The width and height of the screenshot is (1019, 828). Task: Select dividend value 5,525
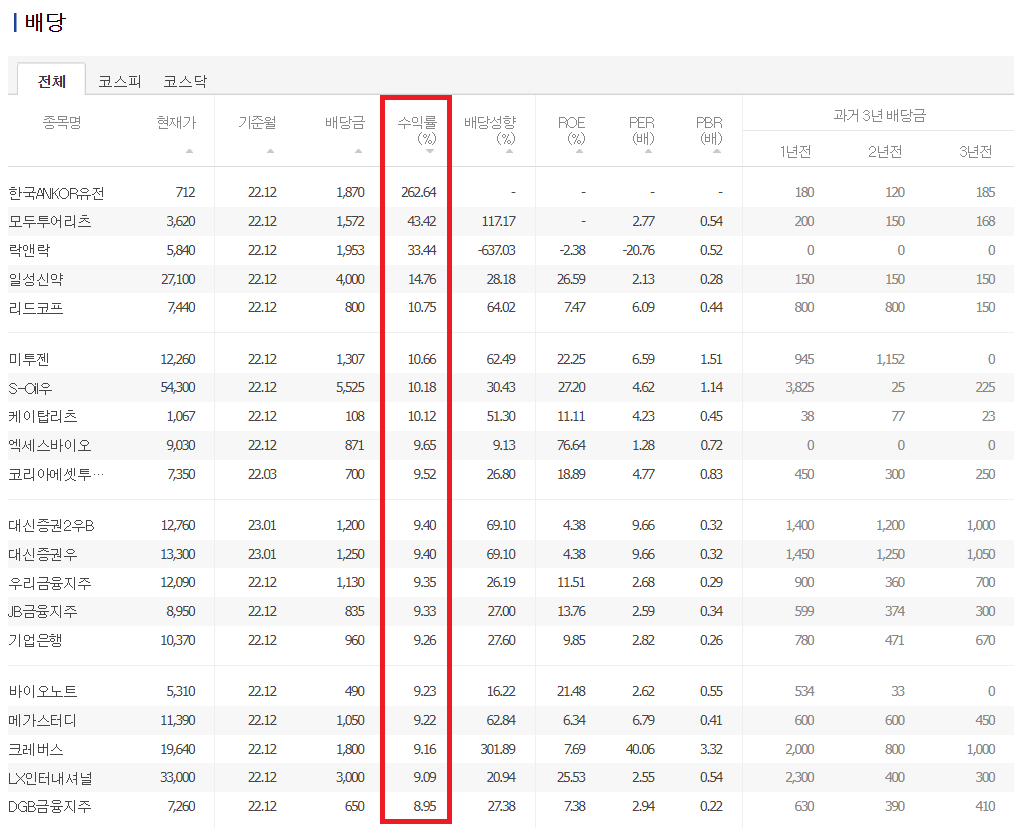pyautogui.click(x=350, y=387)
